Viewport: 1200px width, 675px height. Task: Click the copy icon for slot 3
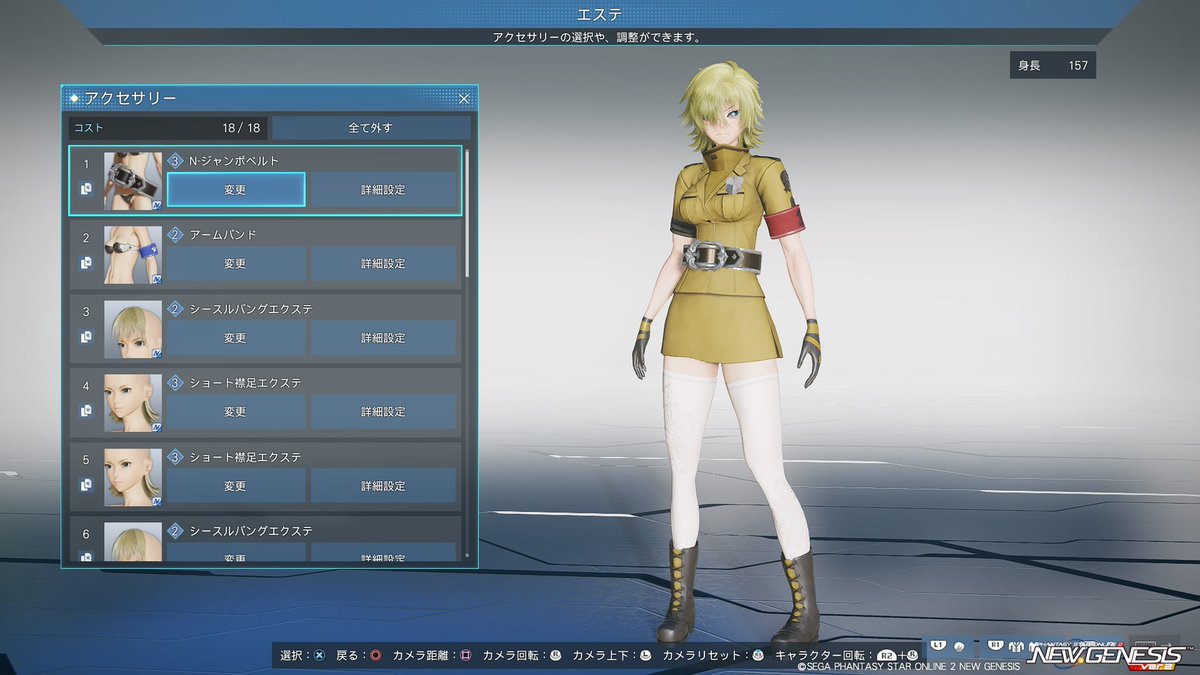[x=86, y=337]
